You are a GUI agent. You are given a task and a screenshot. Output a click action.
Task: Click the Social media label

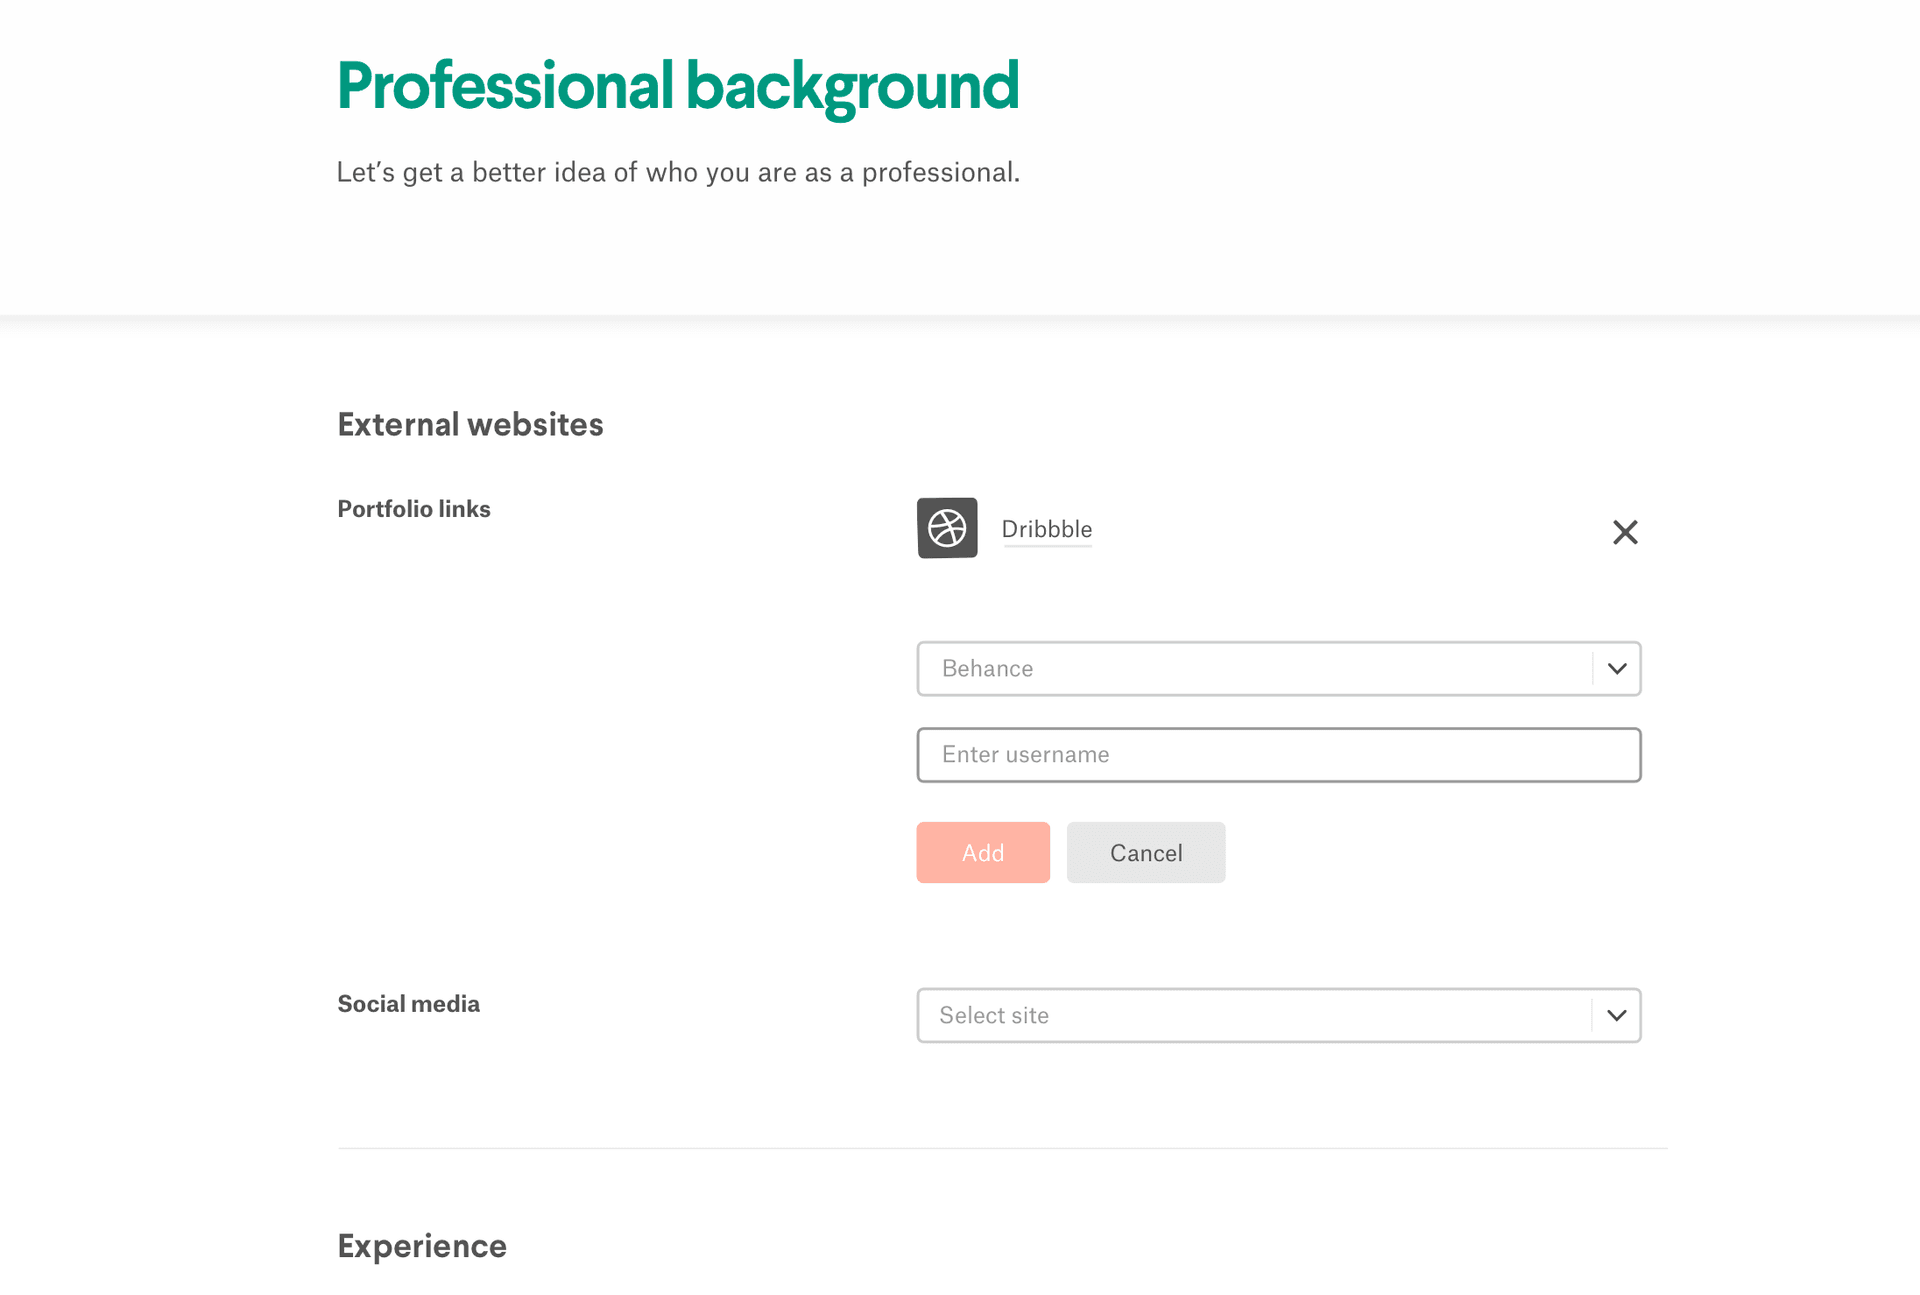tap(408, 1003)
